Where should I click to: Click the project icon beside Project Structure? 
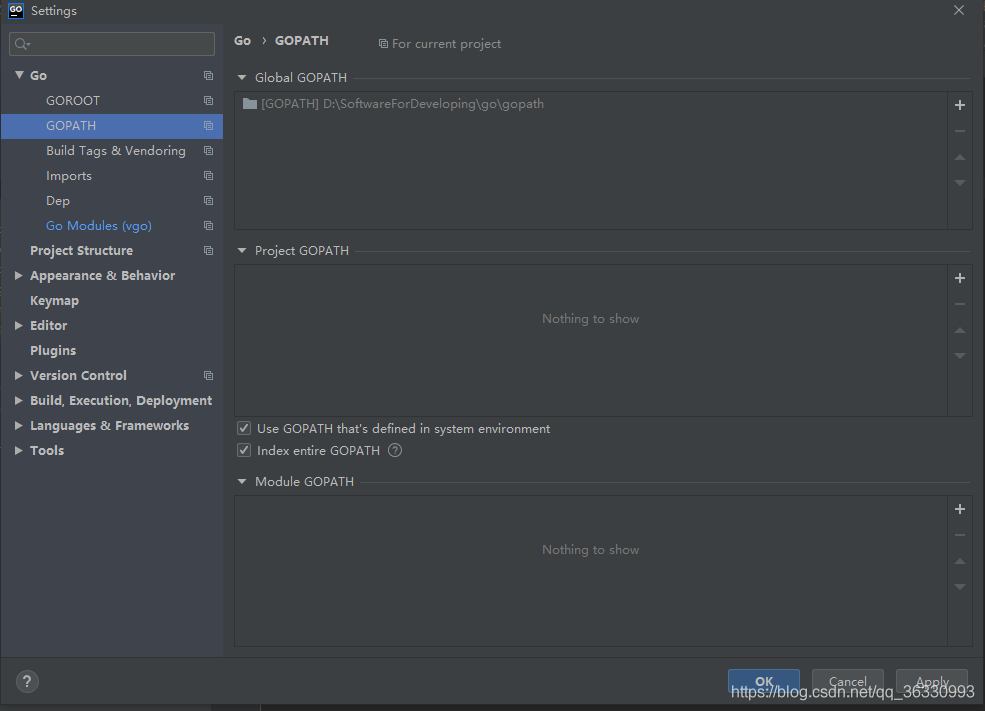[208, 251]
